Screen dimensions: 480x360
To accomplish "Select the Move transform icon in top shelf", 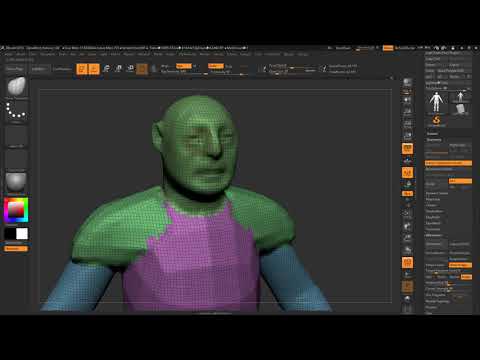I will click(x=106, y=69).
